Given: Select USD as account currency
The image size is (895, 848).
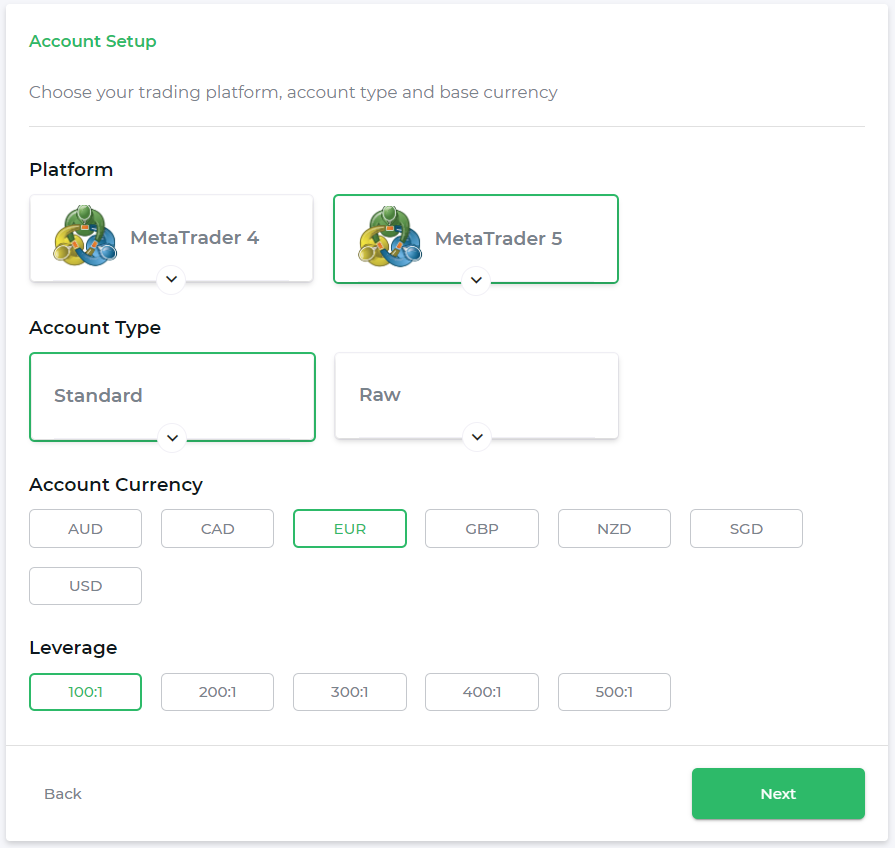Looking at the screenshot, I should click(x=86, y=585).
